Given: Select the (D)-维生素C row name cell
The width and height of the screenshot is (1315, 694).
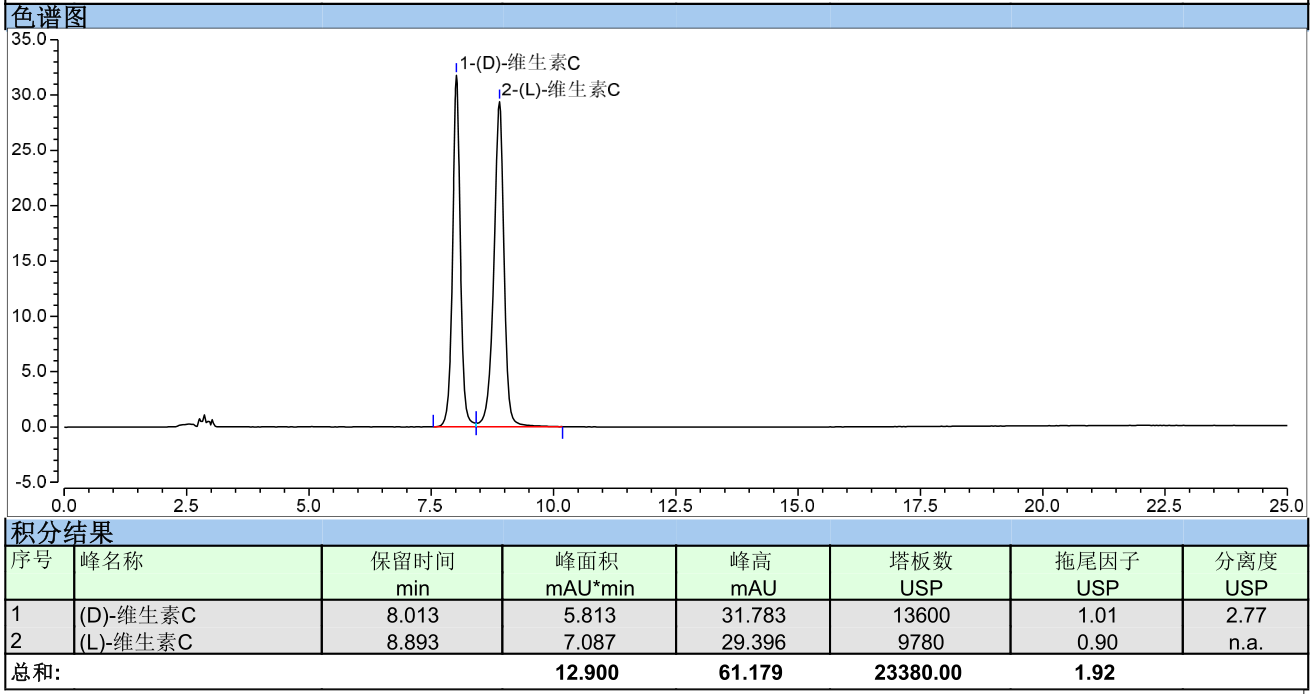Looking at the screenshot, I should [x=137, y=615].
